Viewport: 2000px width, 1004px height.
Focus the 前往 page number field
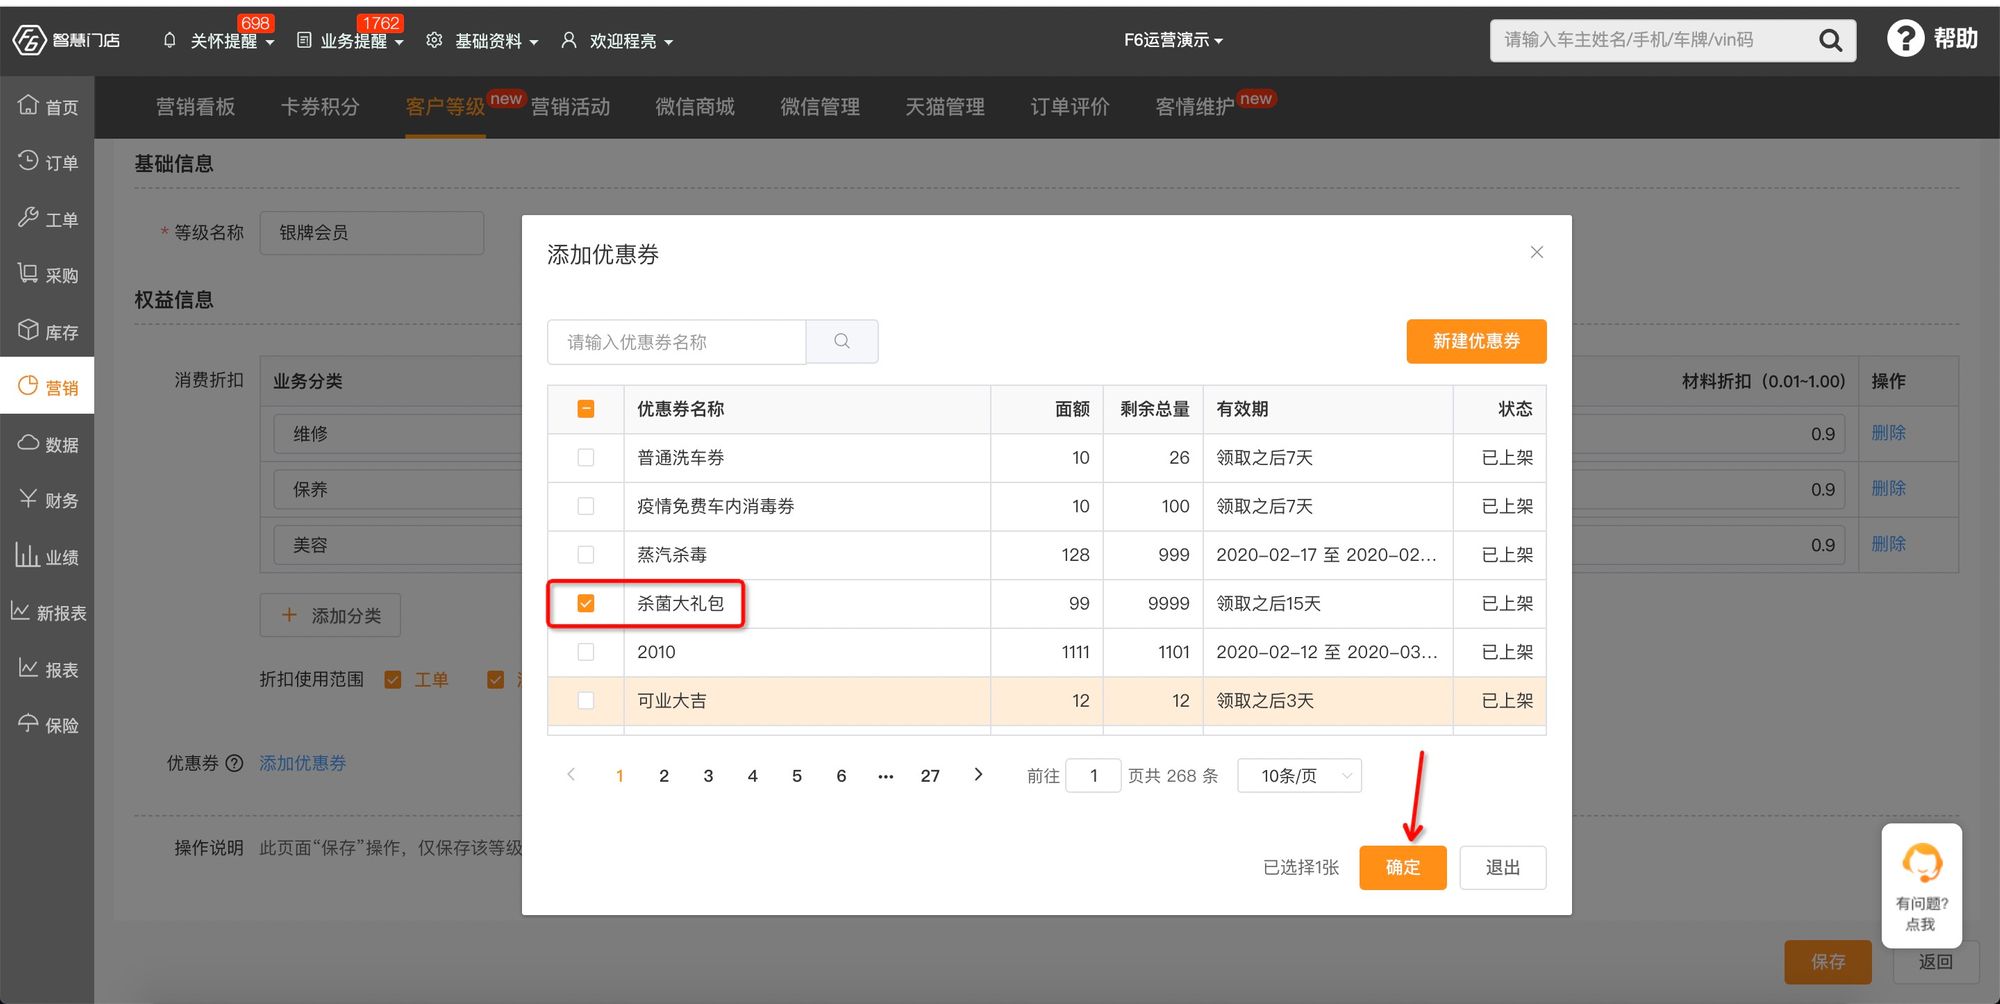[x=1093, y=776]
